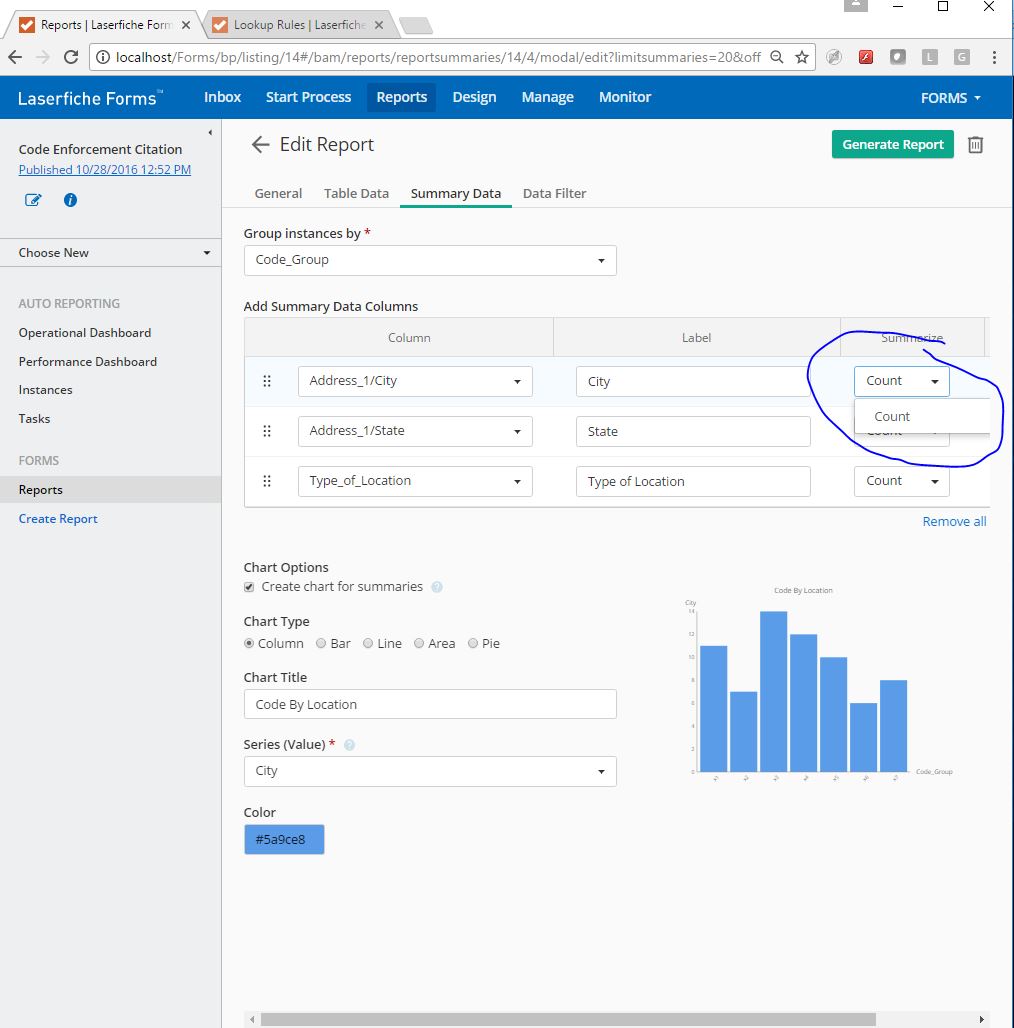The image size is (1014, 1028).
Task: Click the blue info icon in sidebar
Action: [x=70, y=200]
